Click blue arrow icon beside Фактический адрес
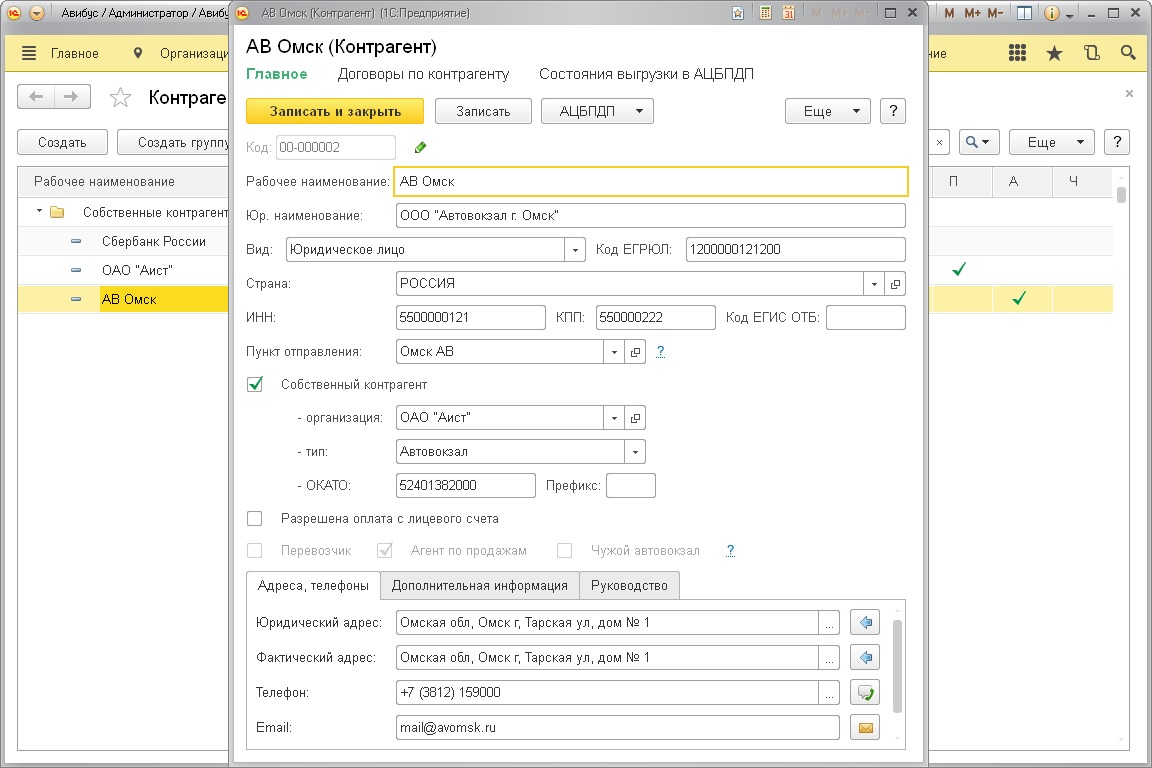This screenshot has height=768, width=1152. point(864,658)
